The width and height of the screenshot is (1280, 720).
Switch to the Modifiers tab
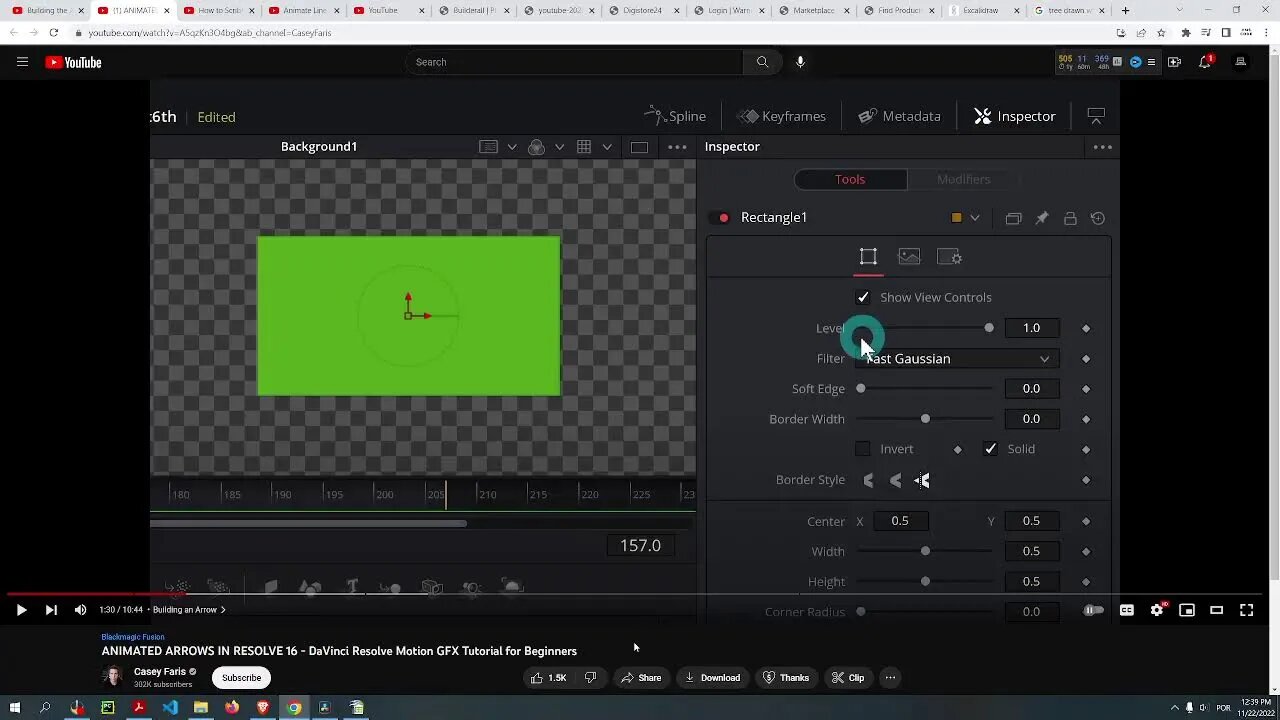pyautogui.click(x=964, y=179)
